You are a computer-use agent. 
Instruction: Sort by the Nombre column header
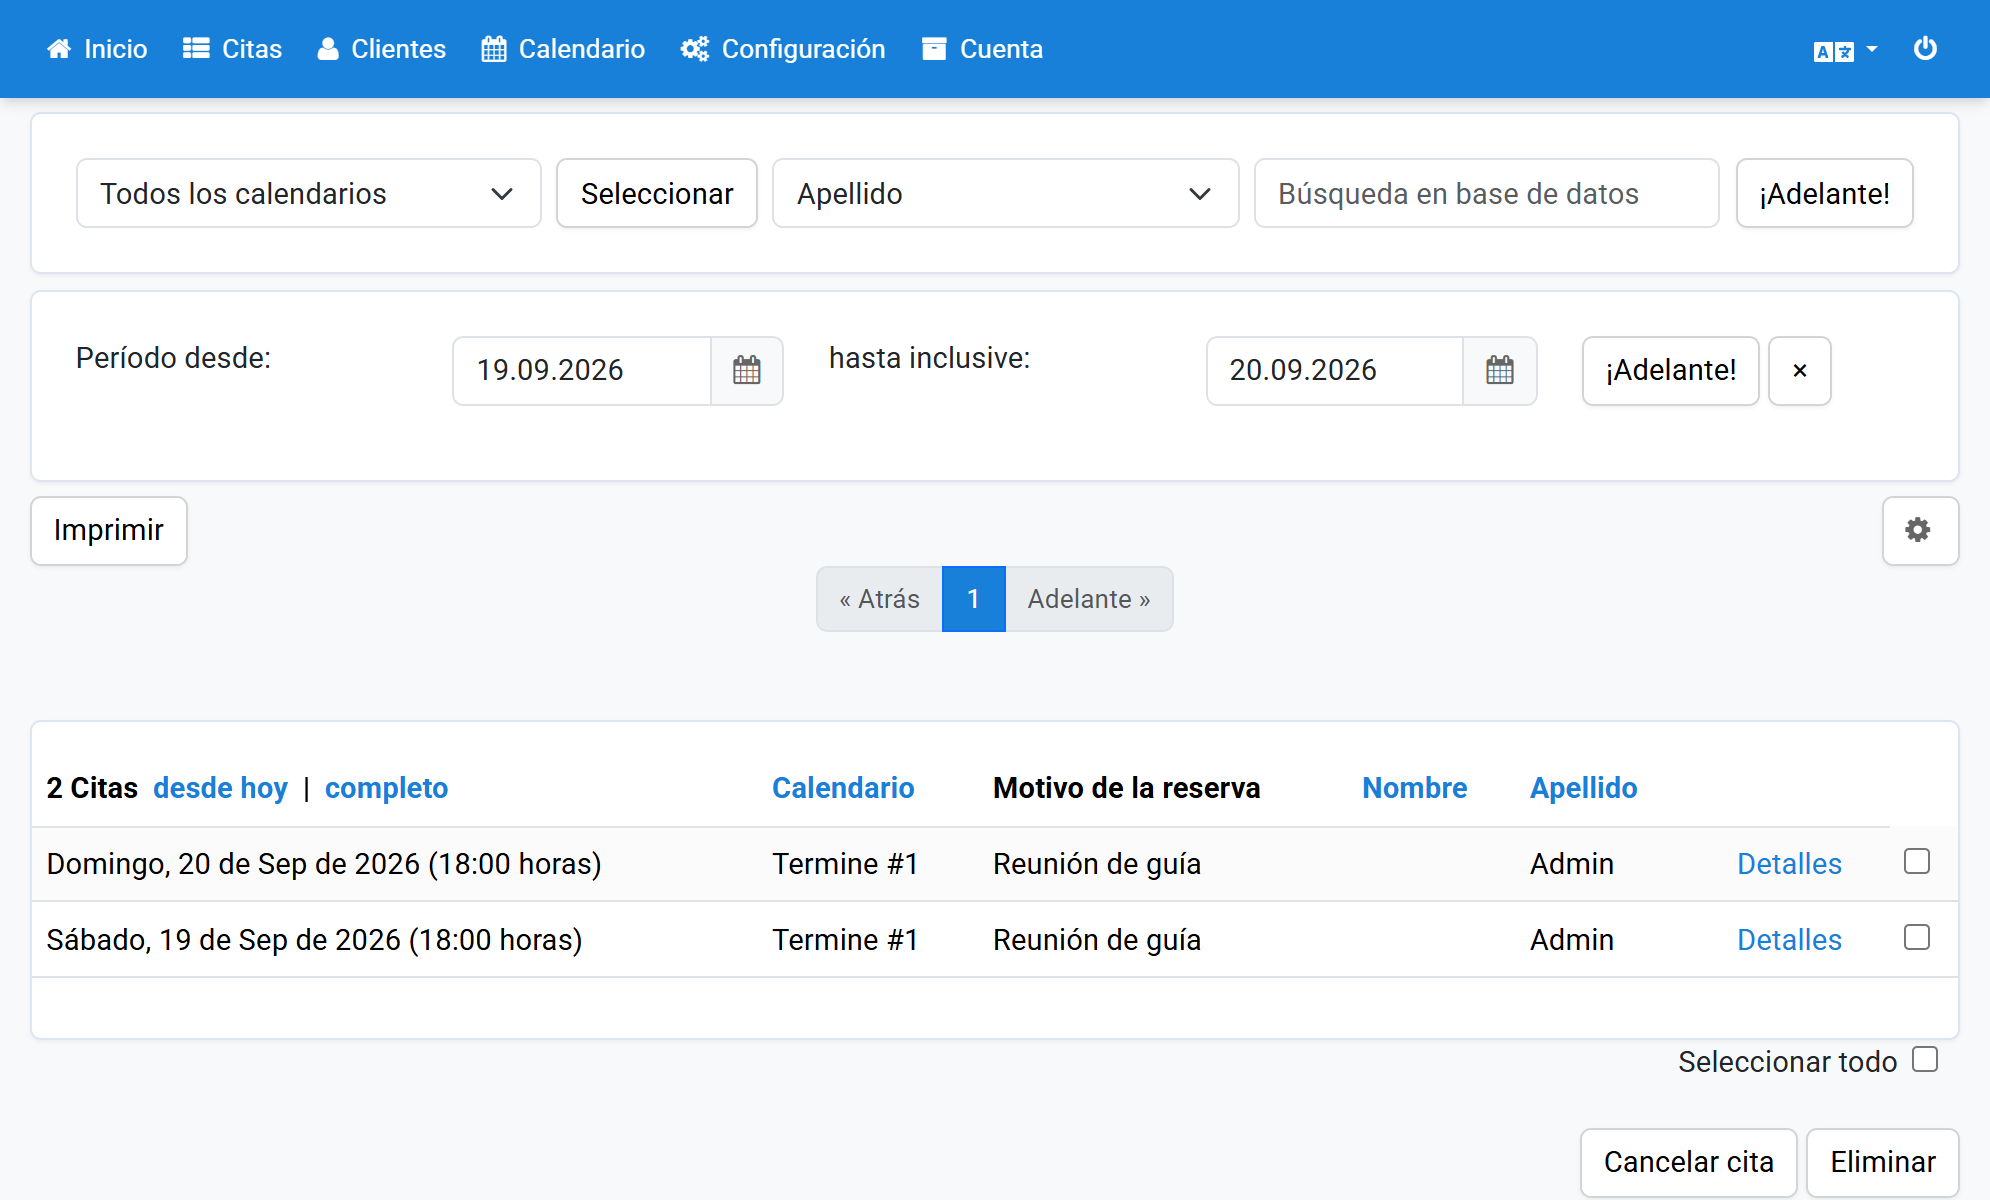[x=1415, y=788]
